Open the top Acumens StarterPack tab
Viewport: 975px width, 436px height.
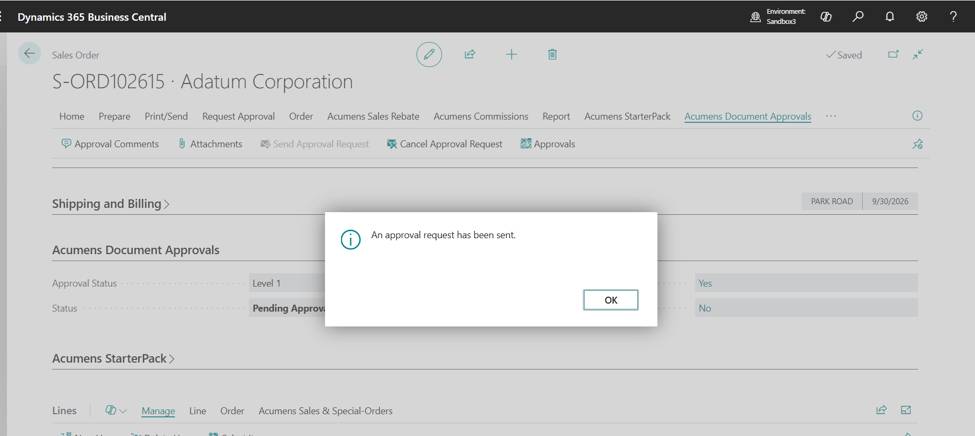point(627,116)
